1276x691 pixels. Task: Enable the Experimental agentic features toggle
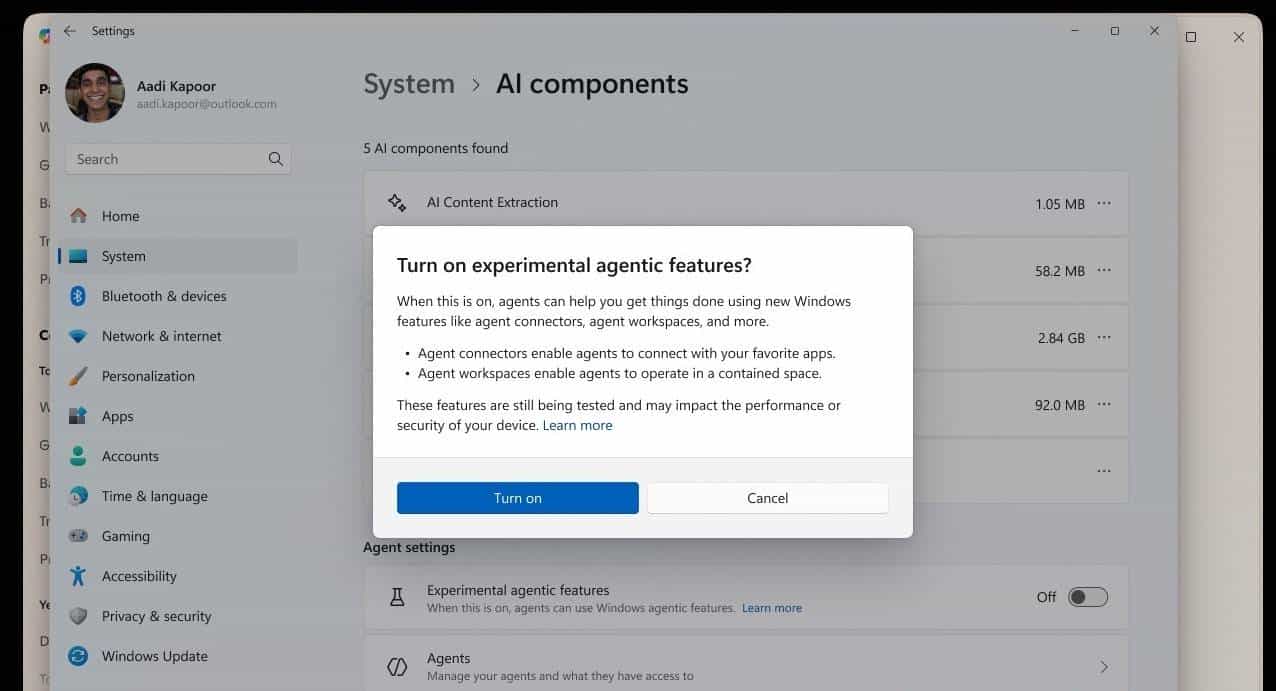click(x=1088, y=596)
